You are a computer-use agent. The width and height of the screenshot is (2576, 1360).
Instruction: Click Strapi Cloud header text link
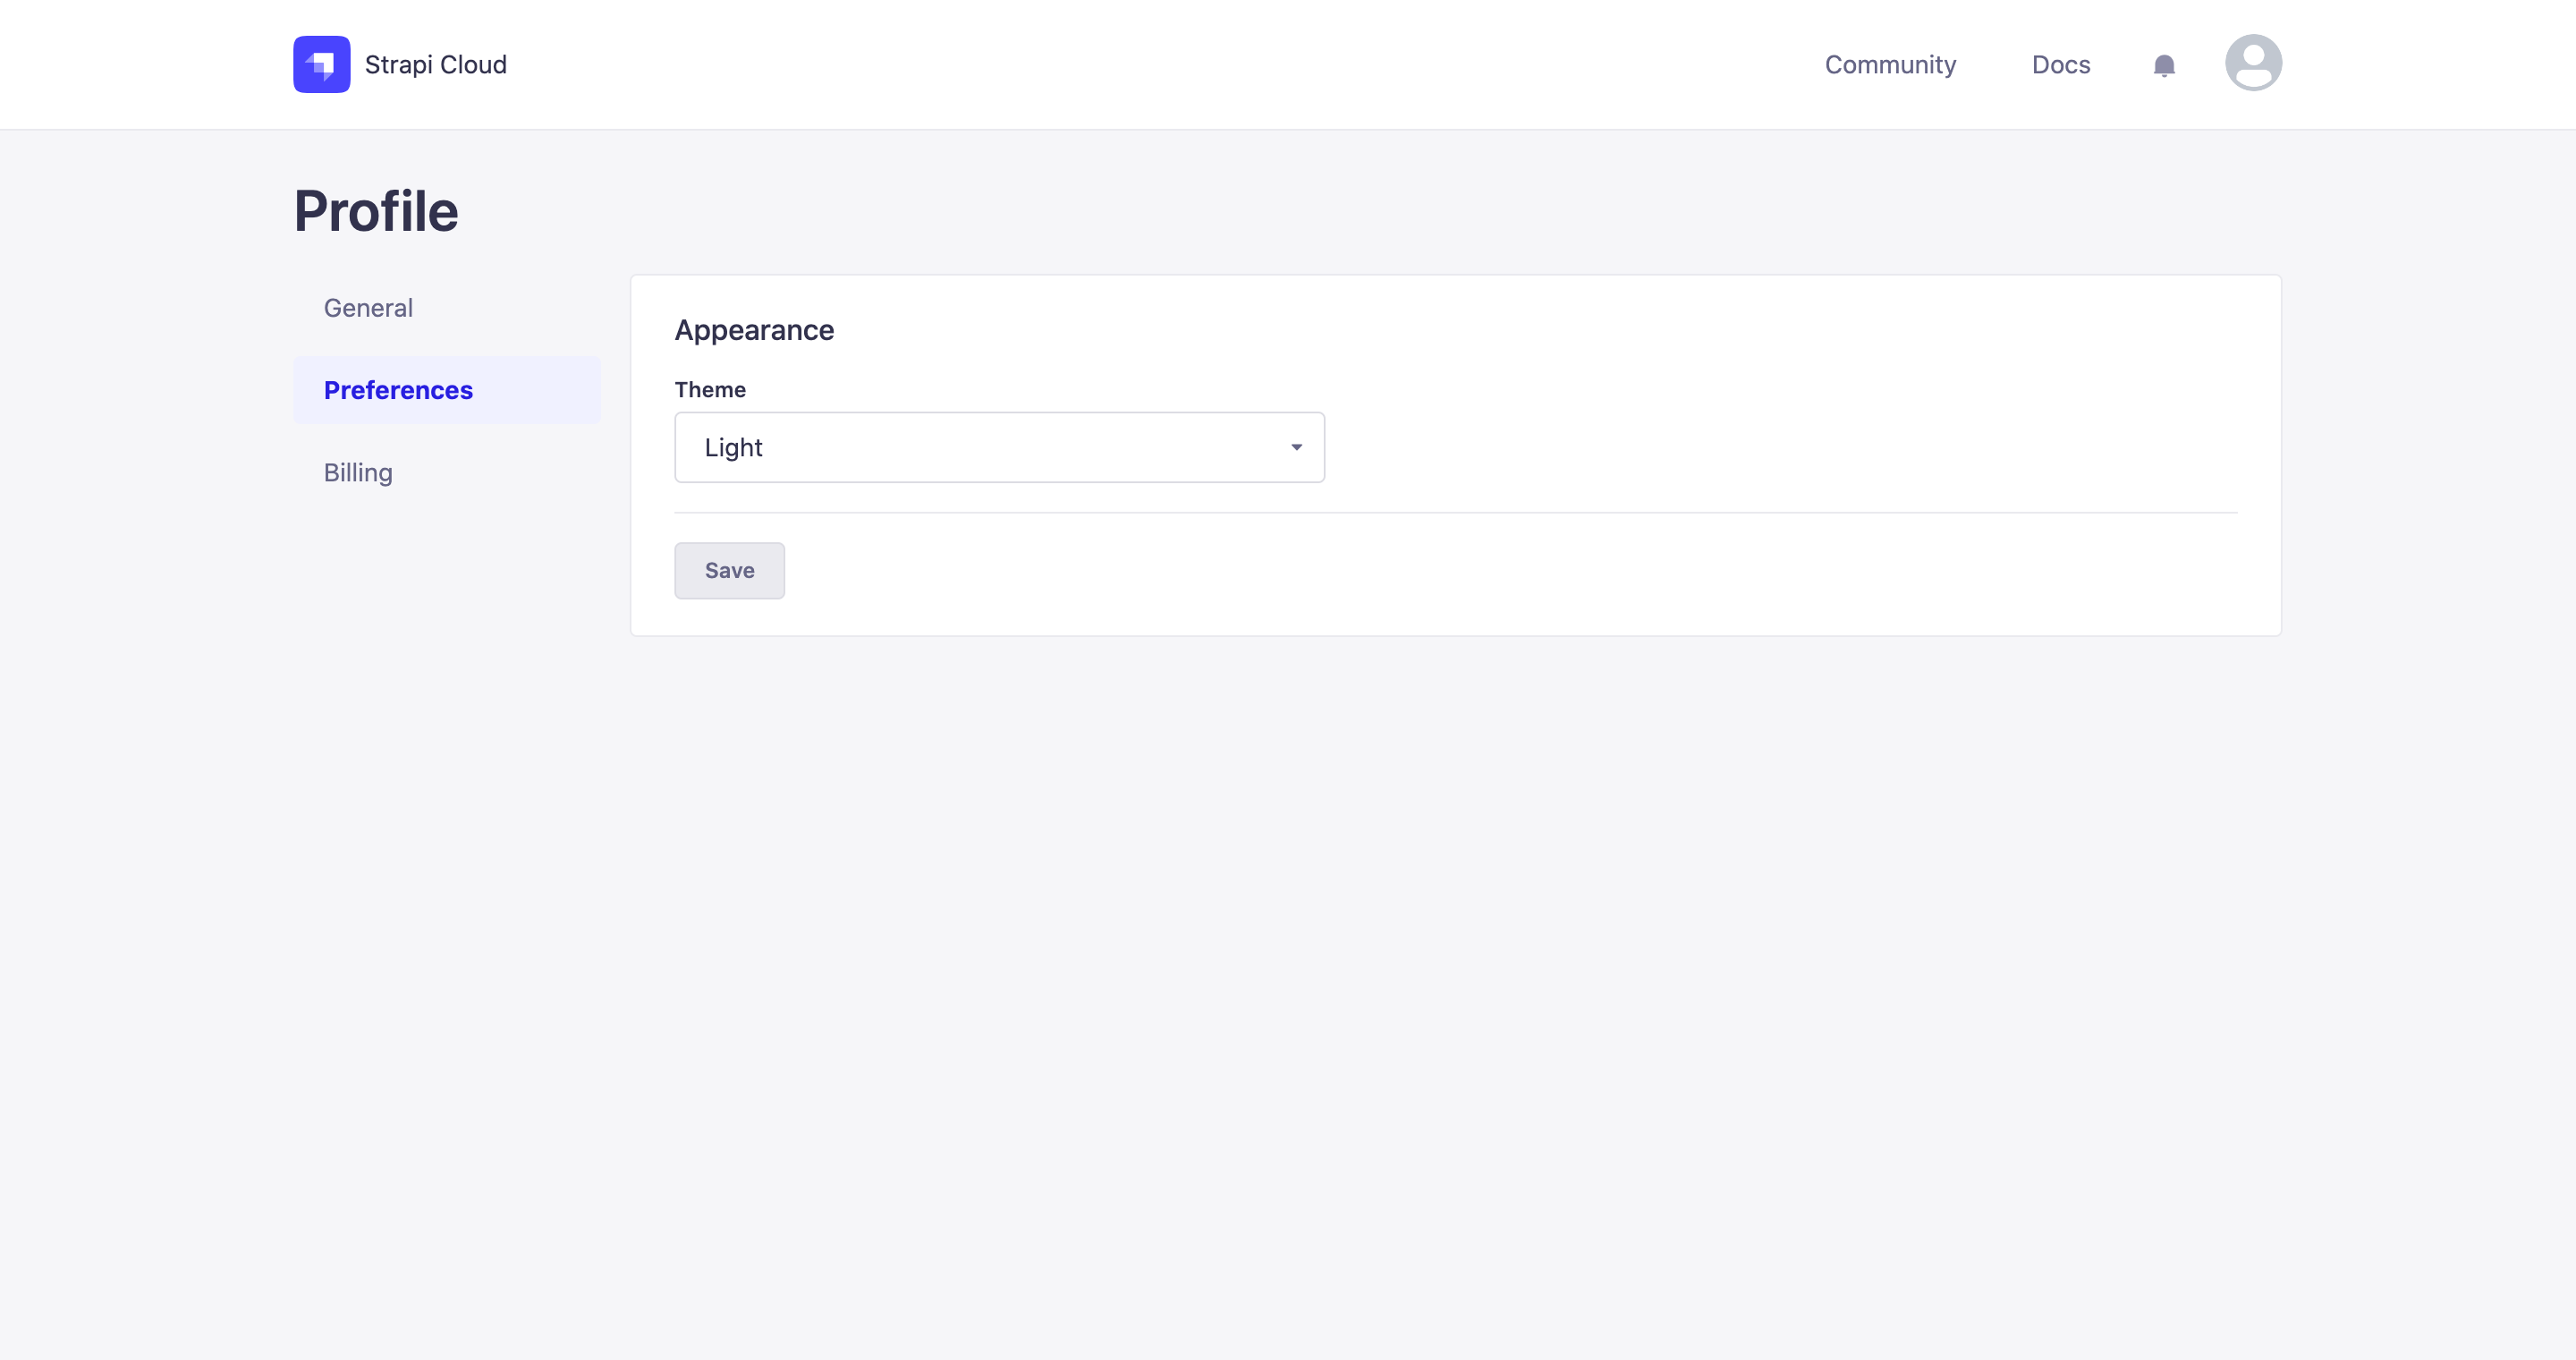(x=436, y=64)
